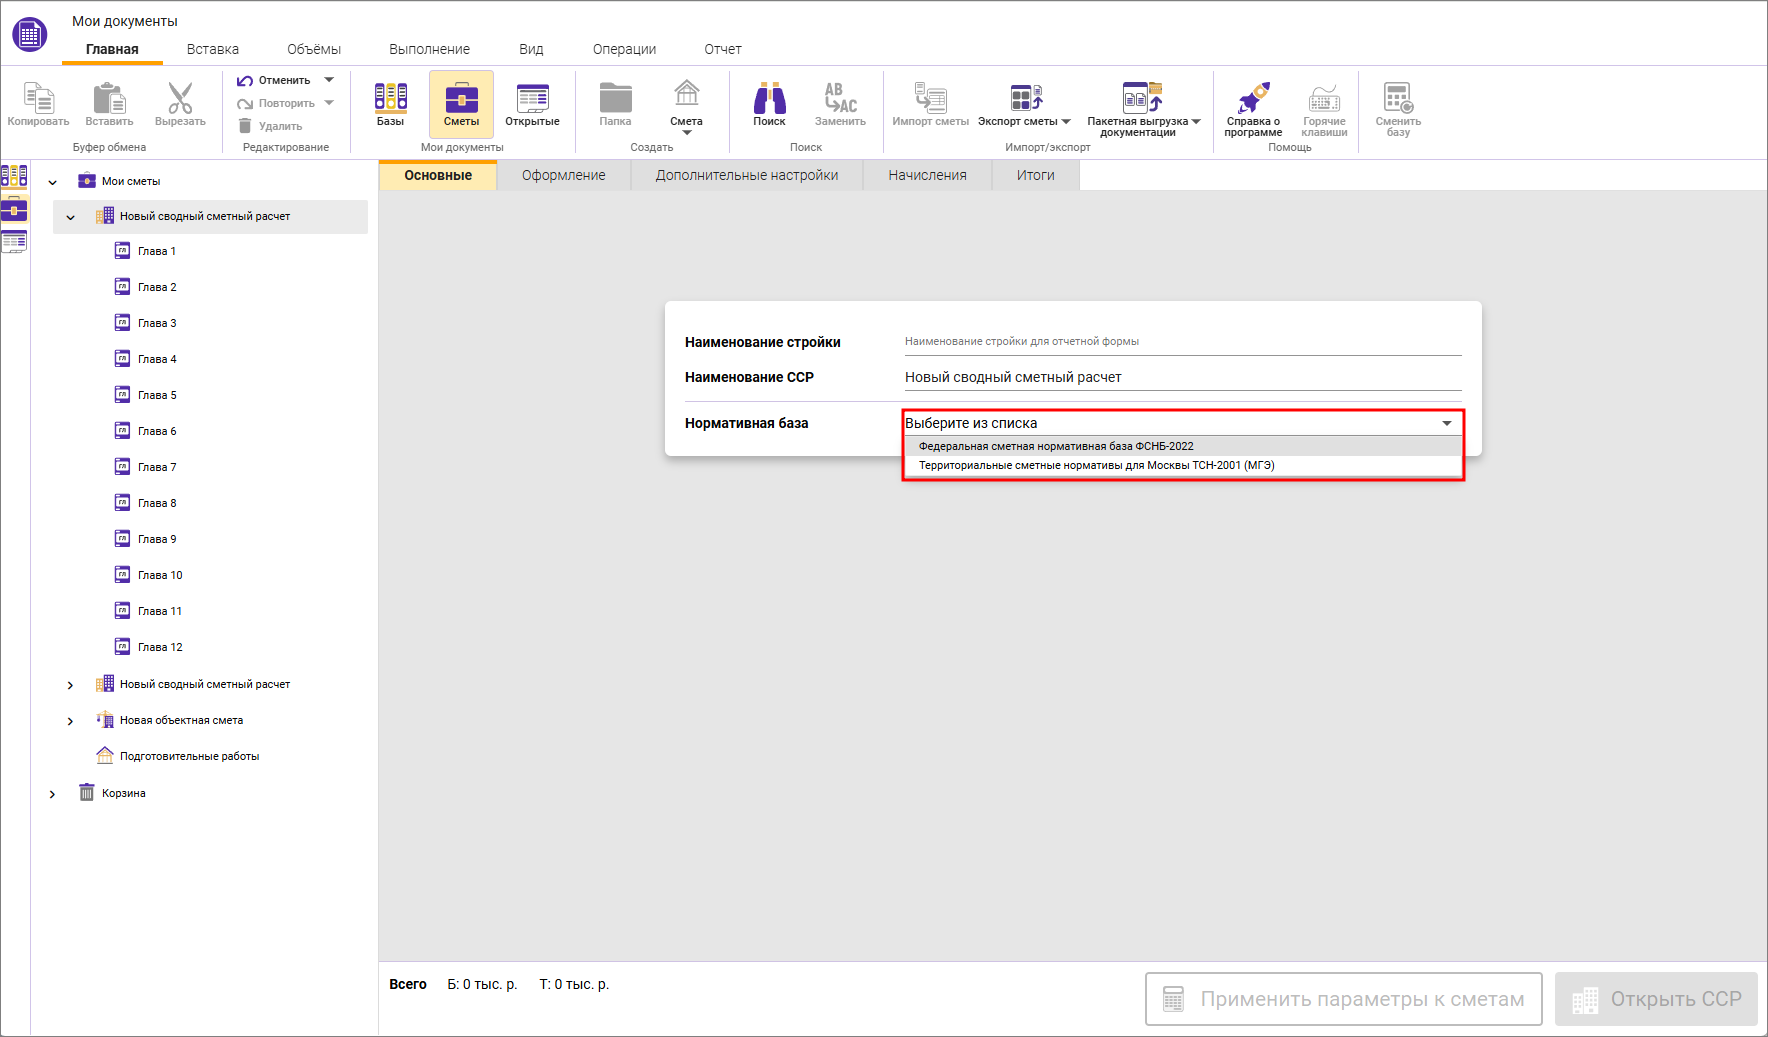Click the Отменить undo arrow icon

245,81
